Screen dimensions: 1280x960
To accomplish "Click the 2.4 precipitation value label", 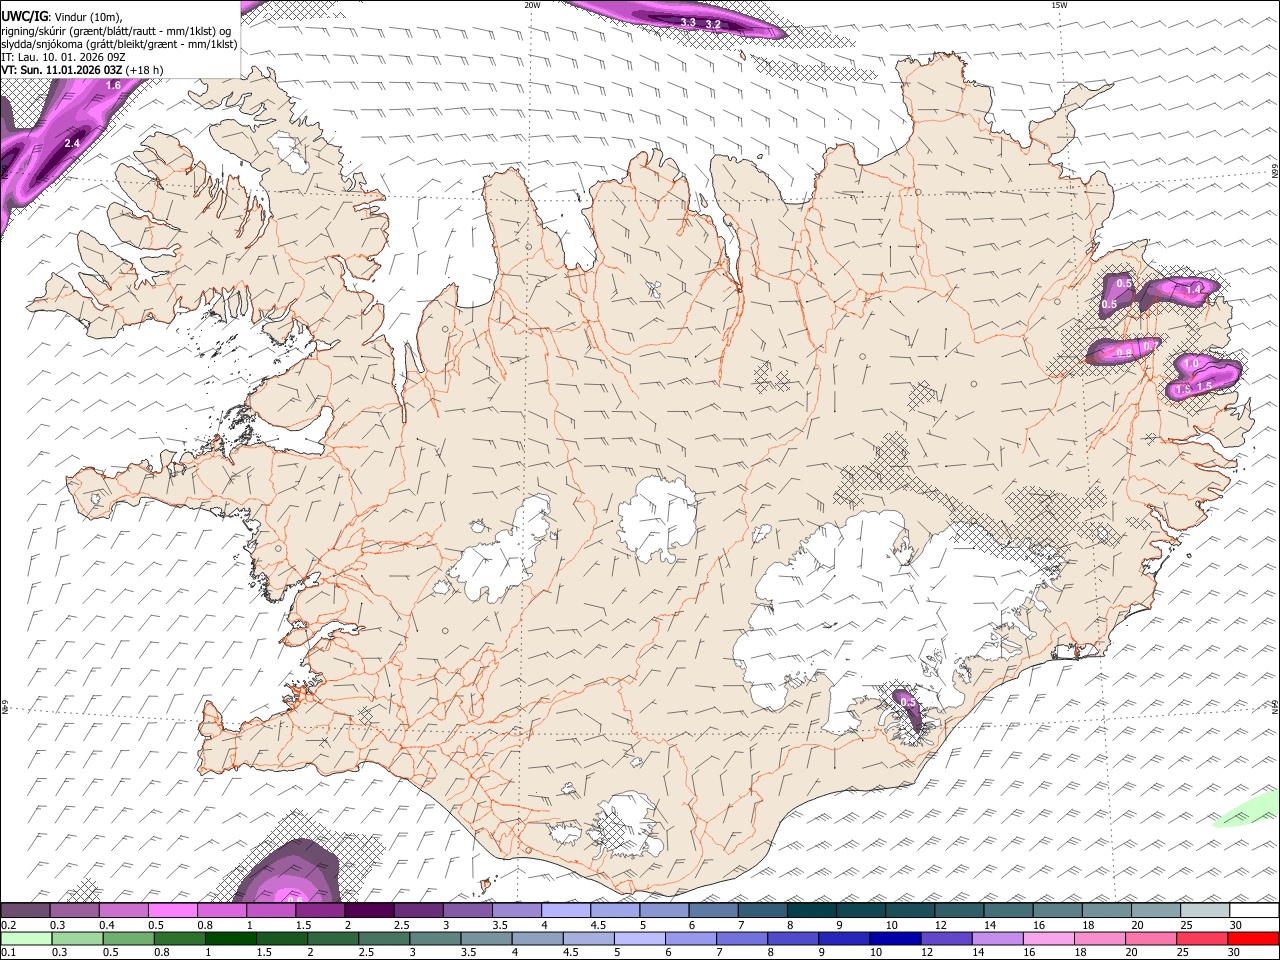I will 72,144.
